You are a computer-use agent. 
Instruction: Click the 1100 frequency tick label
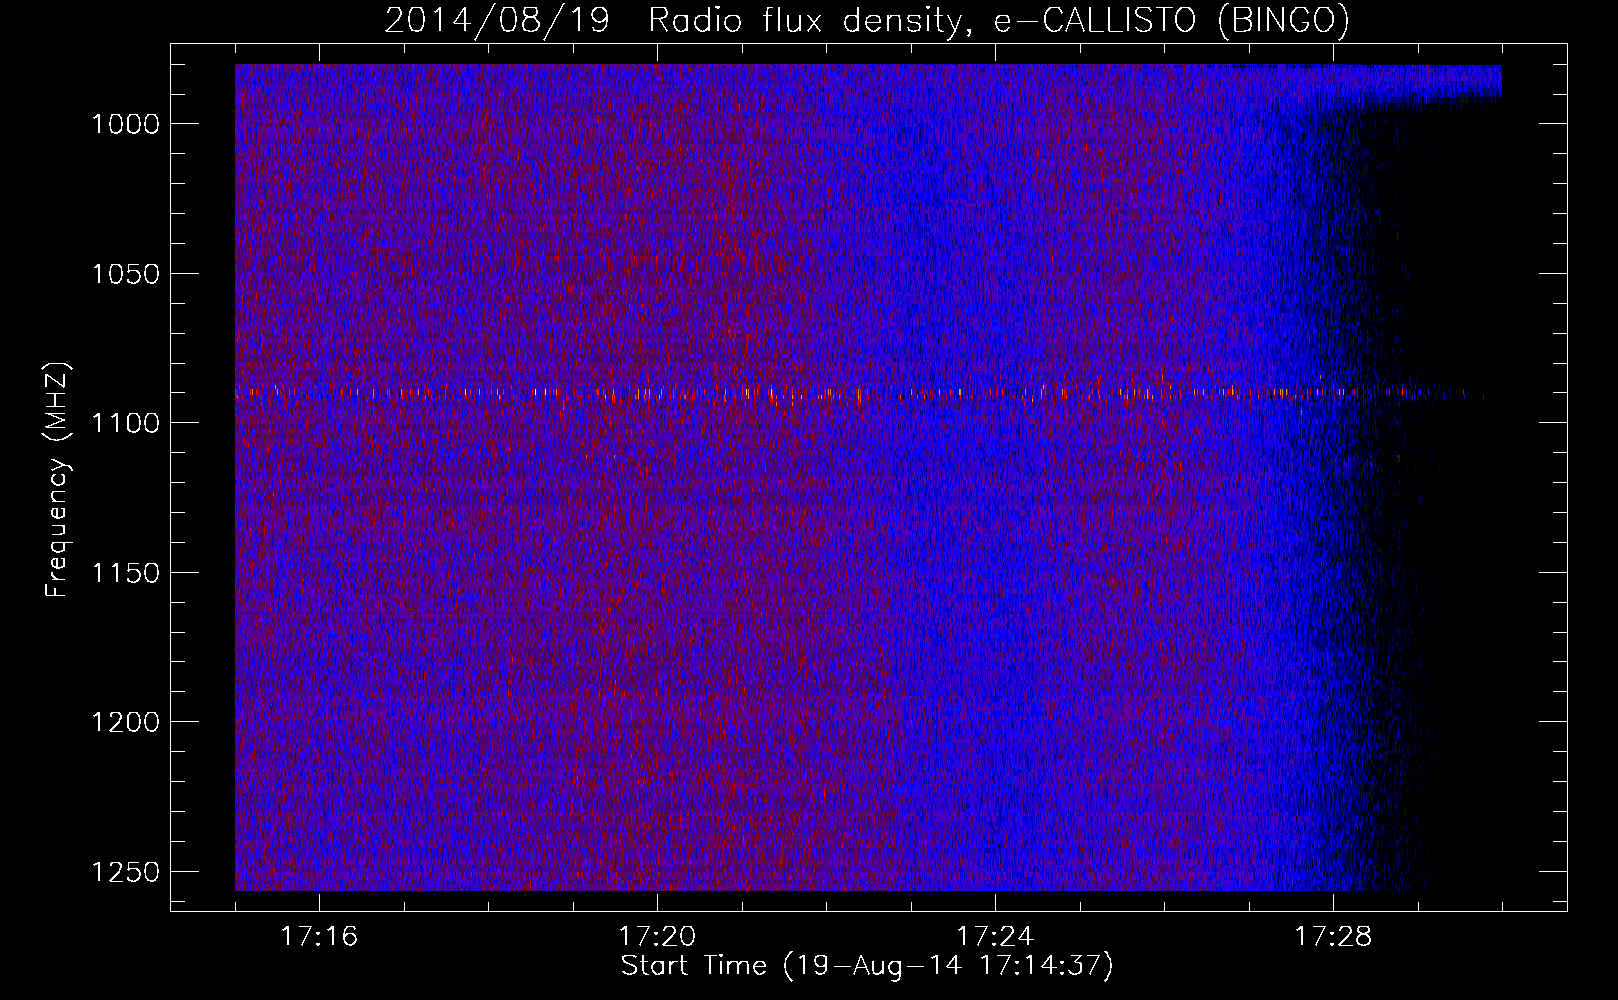click(x=125, y=423)
